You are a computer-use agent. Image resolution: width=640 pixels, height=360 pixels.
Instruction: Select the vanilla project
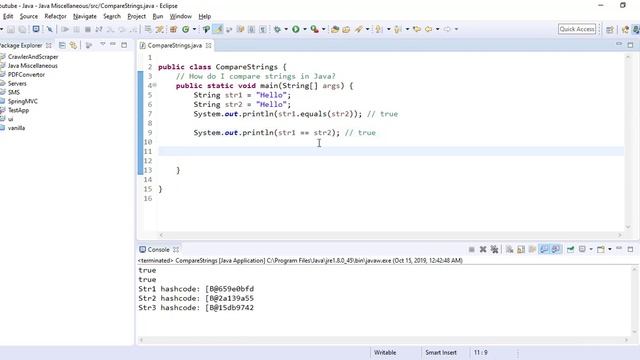click(x=16, y=128)
